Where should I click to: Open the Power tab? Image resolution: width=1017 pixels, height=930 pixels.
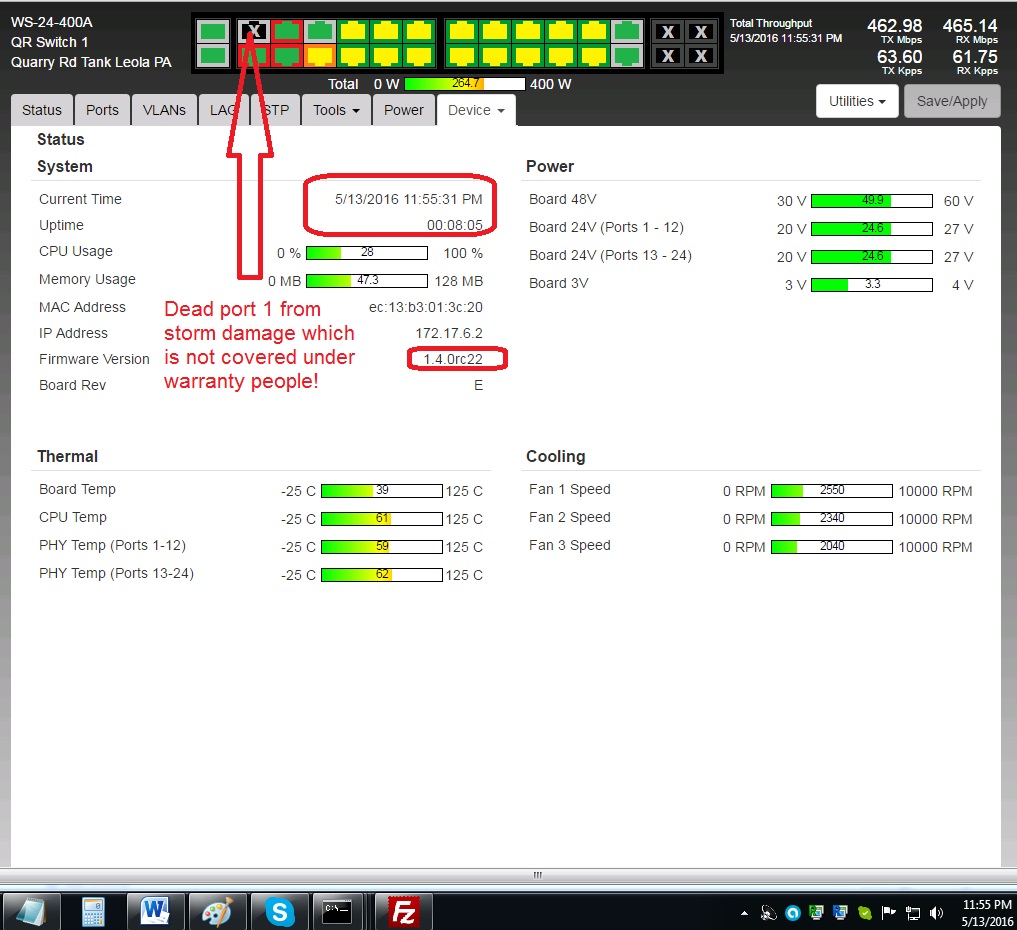pos(404,110)
